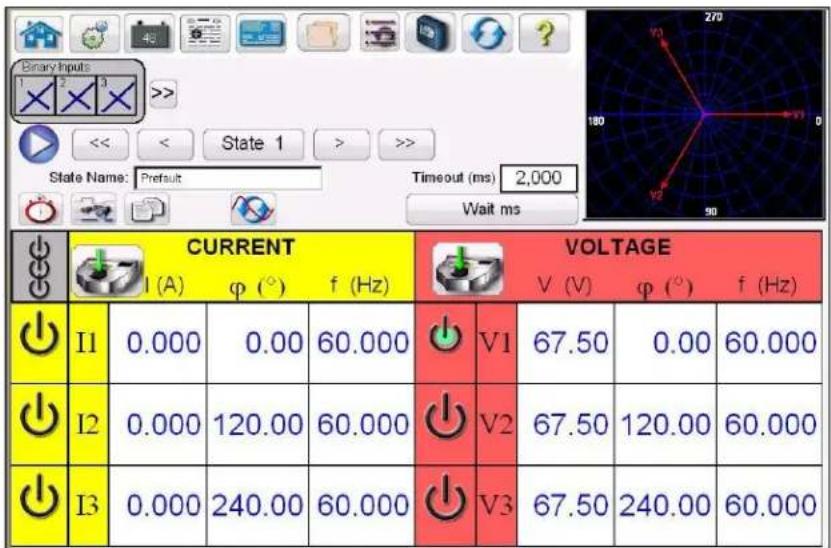
Task: Select I1 current amplitude 0.000
Action: click(157, 343)
